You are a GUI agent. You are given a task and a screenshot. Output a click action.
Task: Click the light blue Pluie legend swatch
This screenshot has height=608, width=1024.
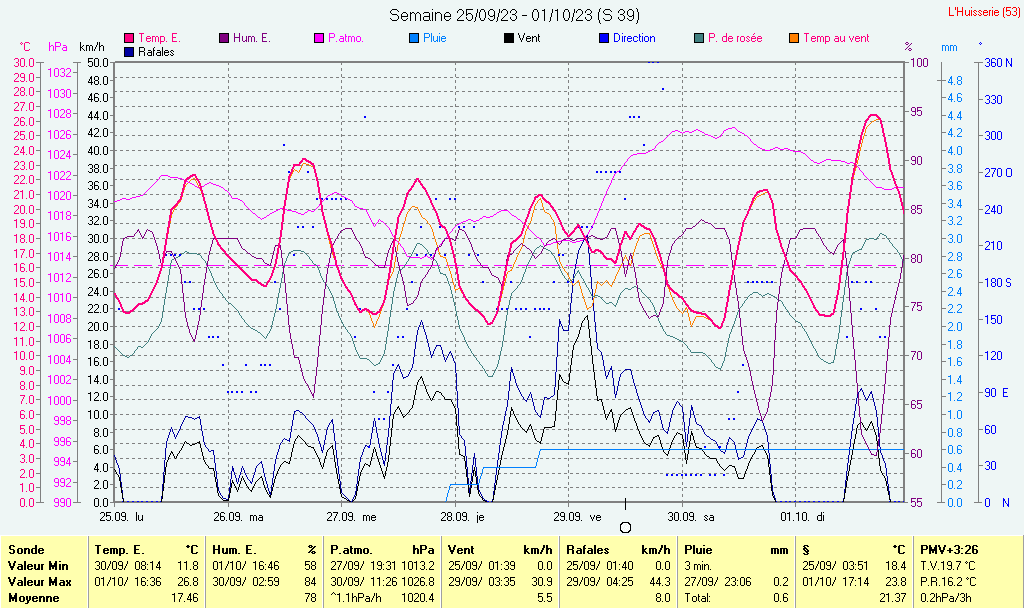(414, 39)
